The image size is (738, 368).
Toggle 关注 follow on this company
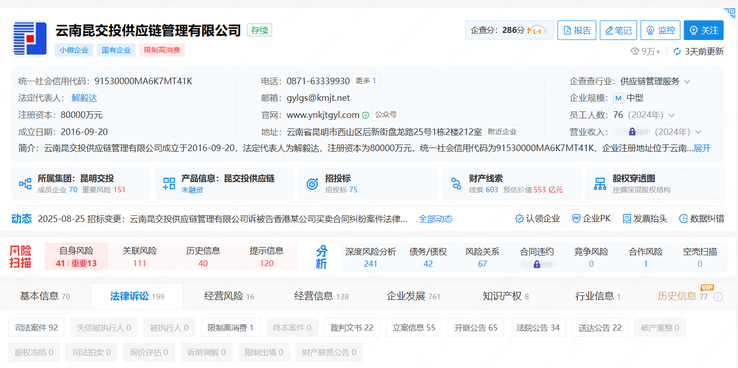tap(704, 30)
